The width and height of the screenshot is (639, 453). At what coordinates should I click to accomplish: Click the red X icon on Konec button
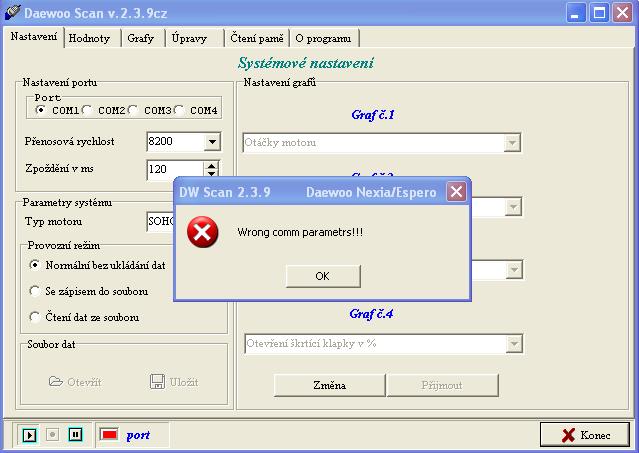click(568, 435)
